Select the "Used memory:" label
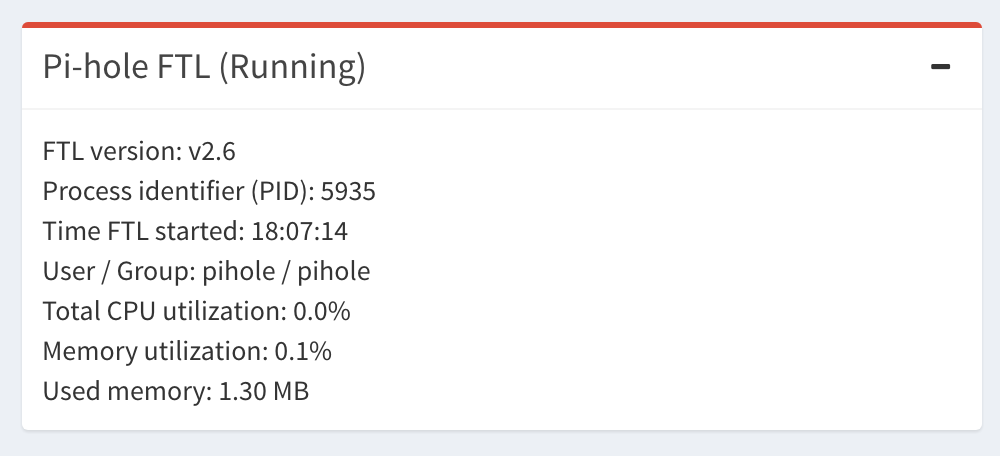 (126, 391)
